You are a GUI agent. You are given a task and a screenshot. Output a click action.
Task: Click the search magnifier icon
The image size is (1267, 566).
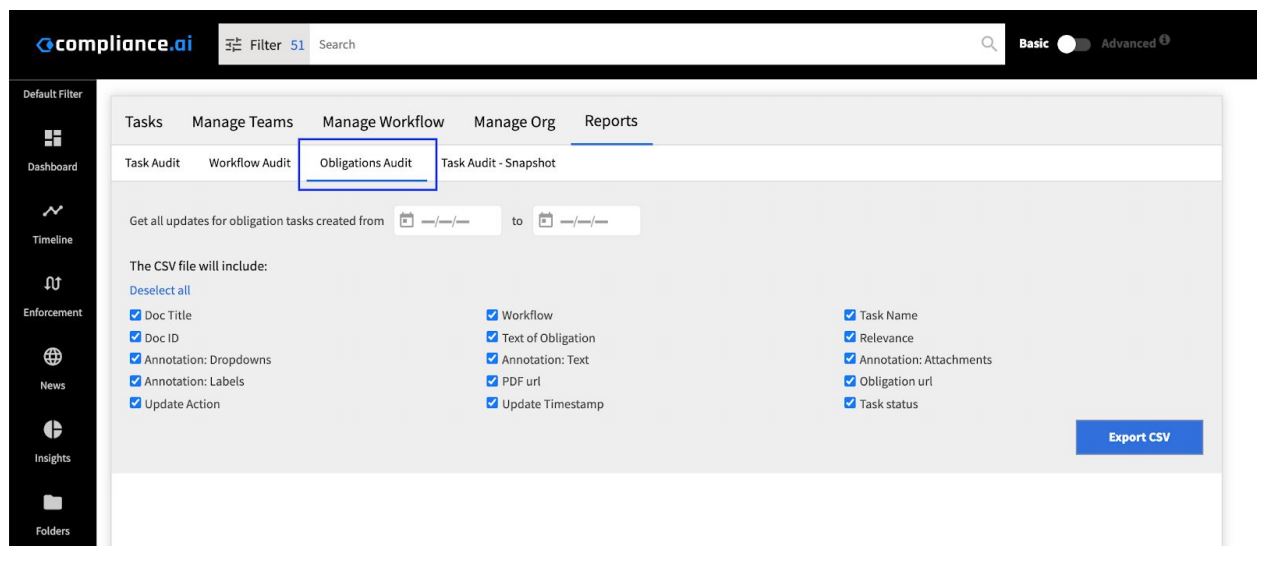(x=989, y=44)
